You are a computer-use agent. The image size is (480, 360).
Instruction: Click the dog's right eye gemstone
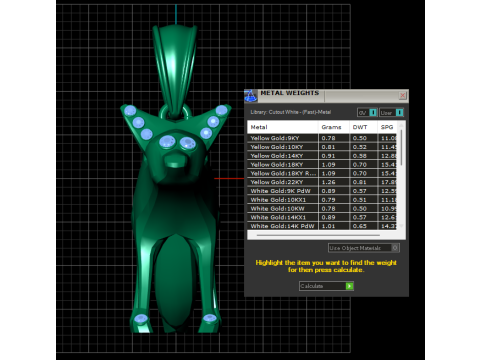coord(188,143)
